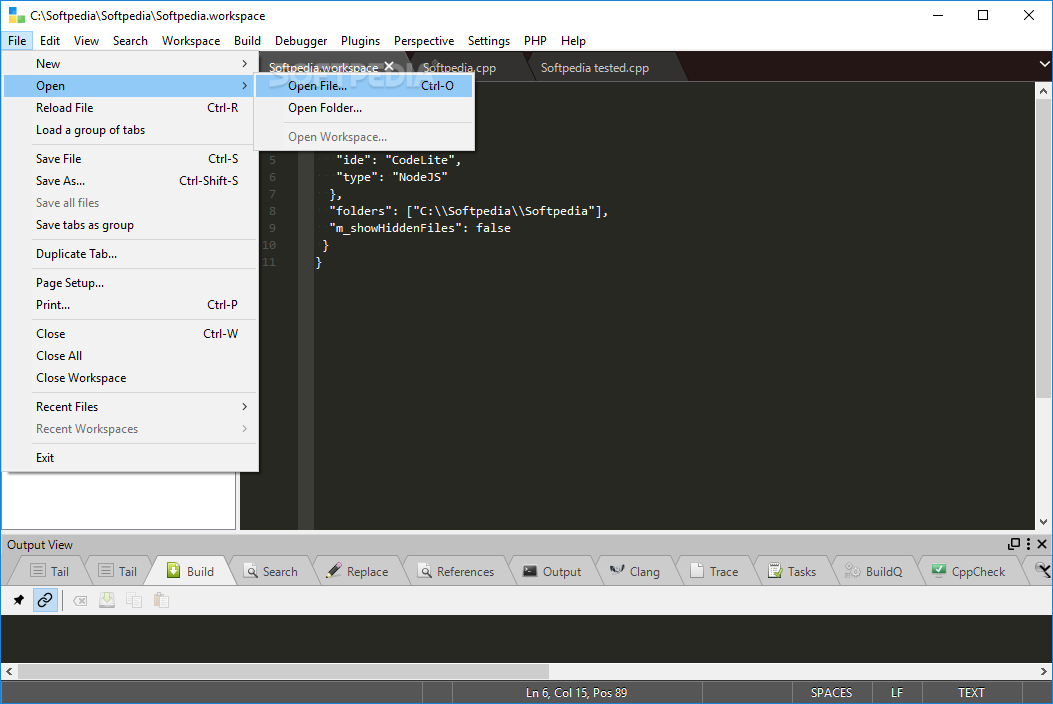This screenshot has width=1053, height=704.
Task: Click the magnifier icon on the Search tab
Action: [250, 571]
